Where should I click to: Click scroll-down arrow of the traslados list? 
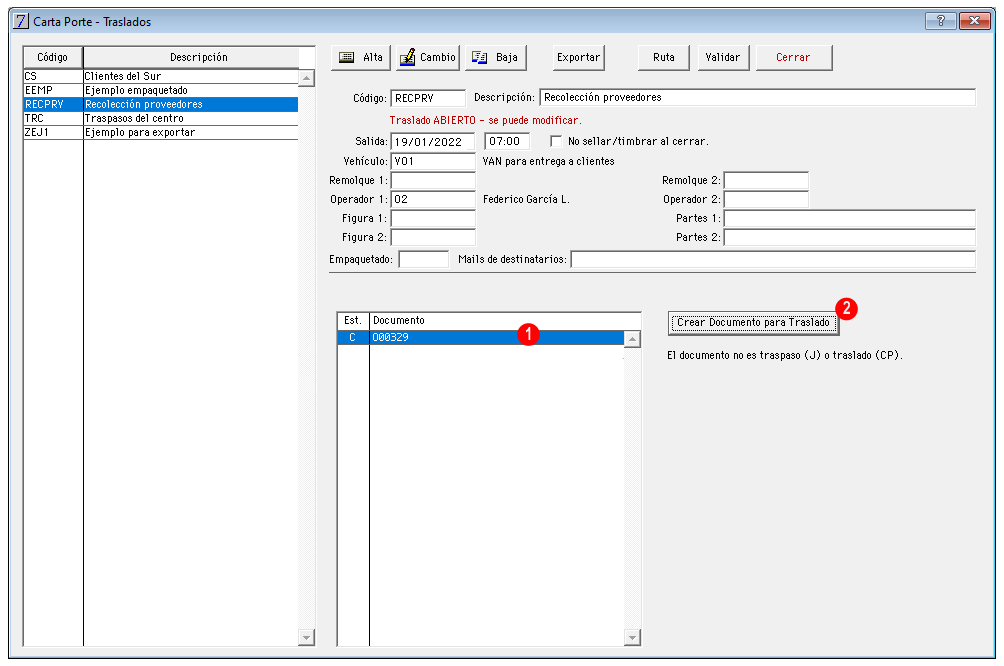tap(307, 637)
